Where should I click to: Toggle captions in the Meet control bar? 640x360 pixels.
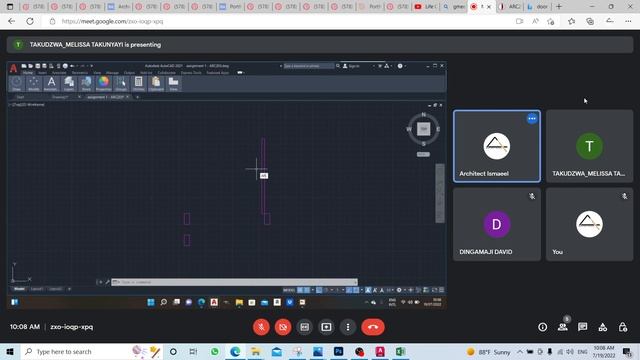point(304,327)
